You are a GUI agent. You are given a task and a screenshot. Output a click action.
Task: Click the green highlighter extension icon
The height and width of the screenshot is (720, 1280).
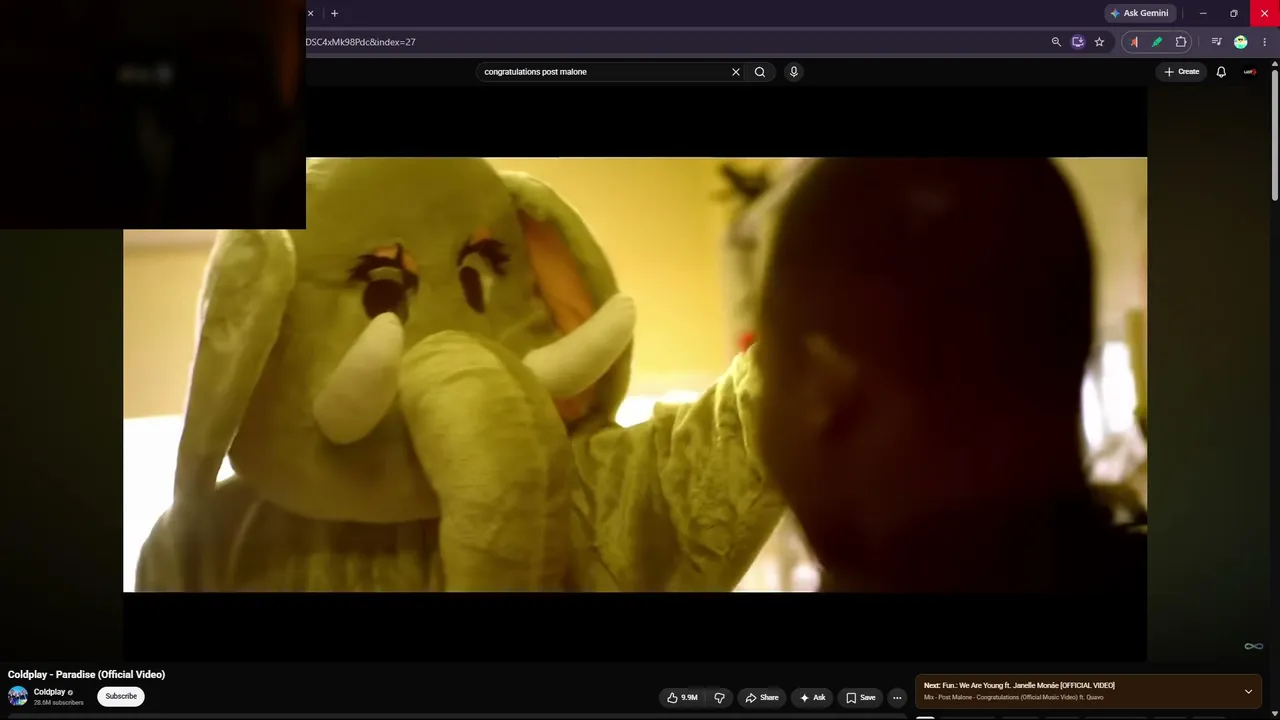click(1157, 42)
